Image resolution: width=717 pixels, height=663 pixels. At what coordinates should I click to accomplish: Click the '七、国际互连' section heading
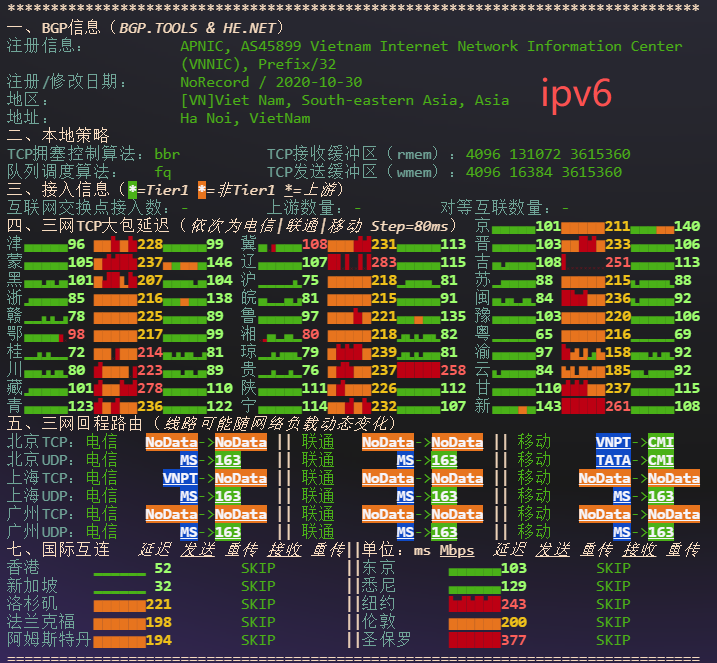point(58,550)
